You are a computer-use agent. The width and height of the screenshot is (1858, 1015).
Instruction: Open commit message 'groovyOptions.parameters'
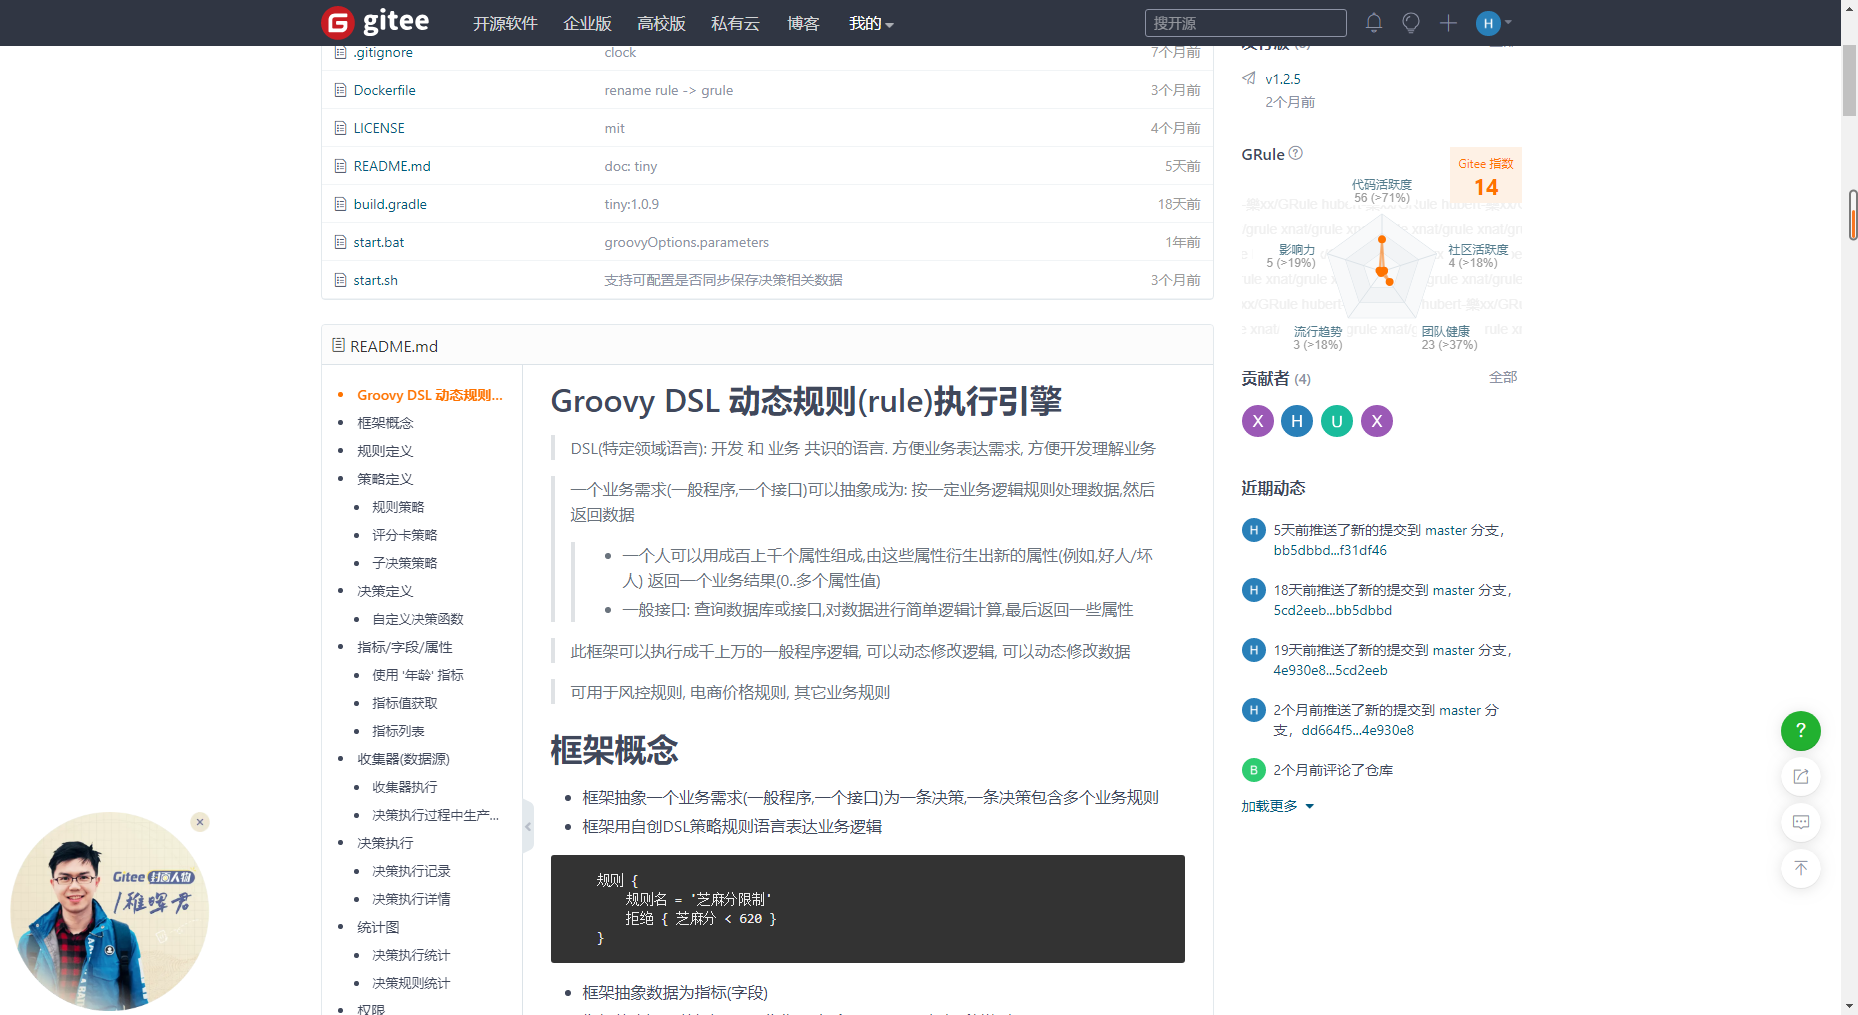coord(686,242)
